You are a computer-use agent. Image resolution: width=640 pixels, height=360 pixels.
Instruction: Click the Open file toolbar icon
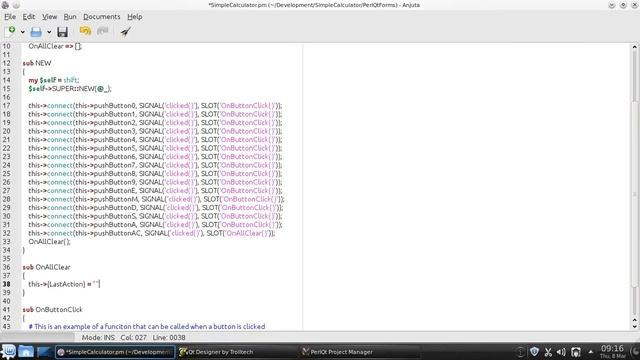pos(36,31)
